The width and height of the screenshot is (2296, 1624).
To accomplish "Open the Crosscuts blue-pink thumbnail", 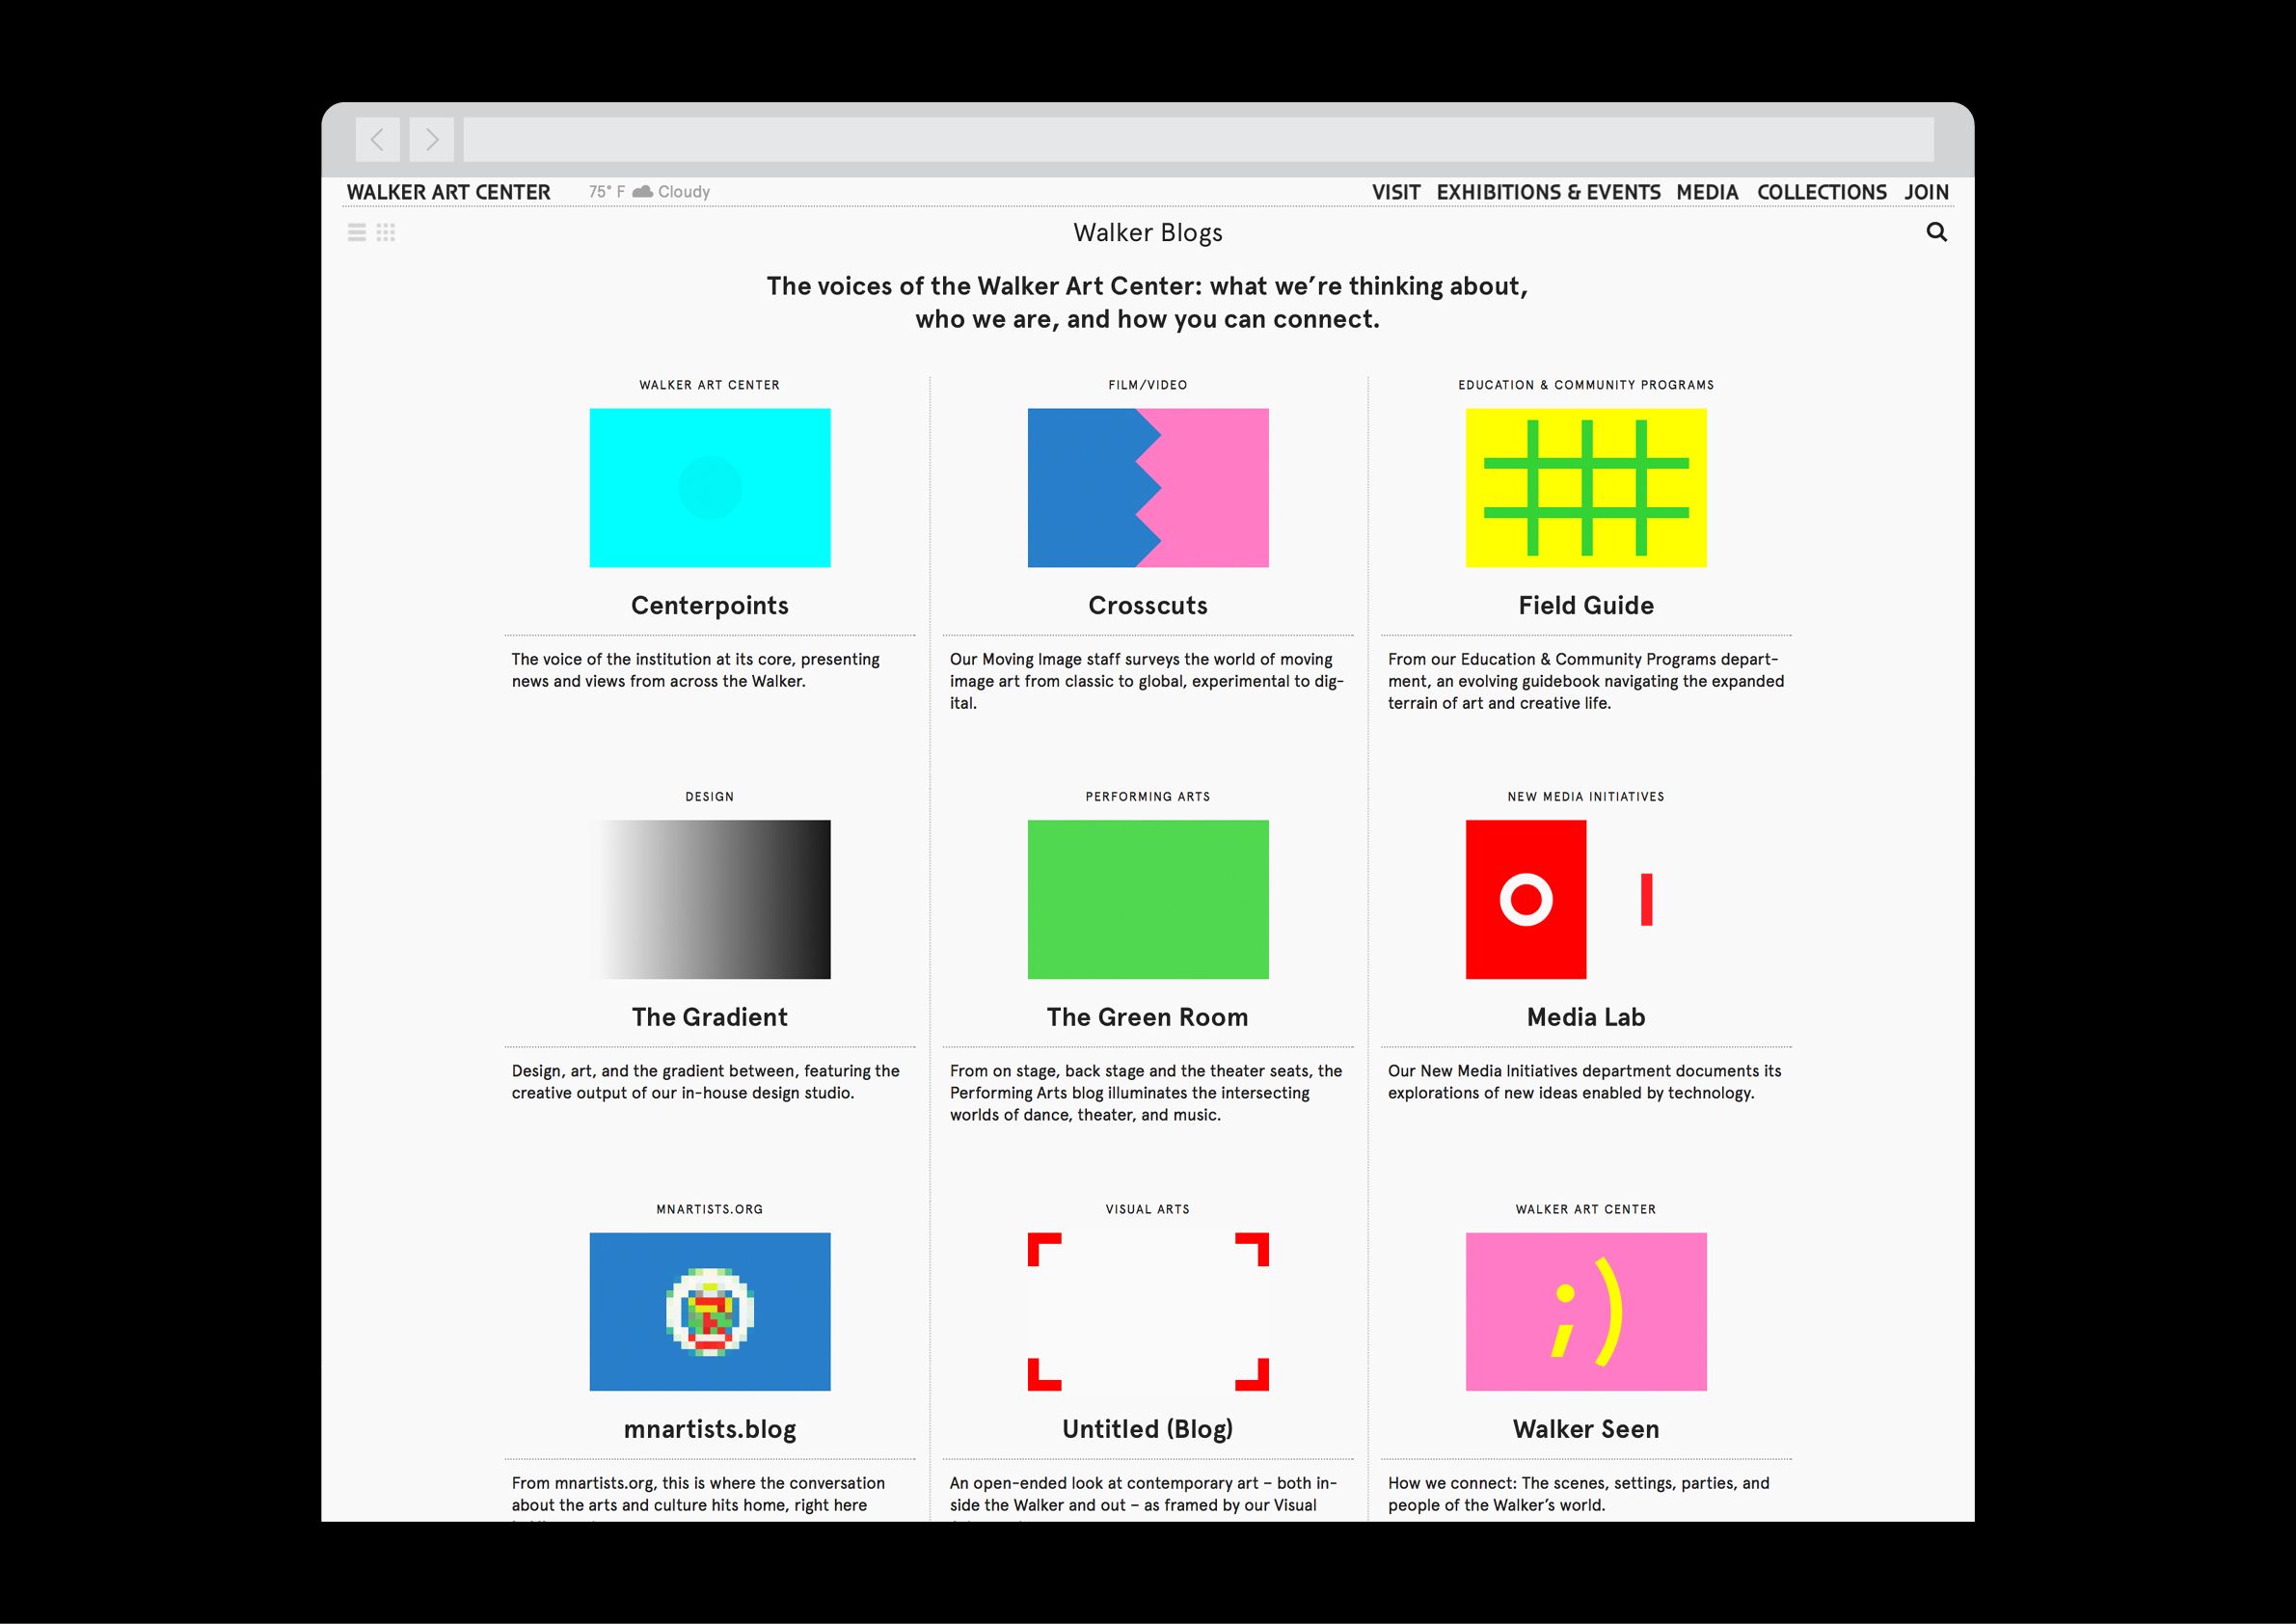I will (x=1147, y=487).
